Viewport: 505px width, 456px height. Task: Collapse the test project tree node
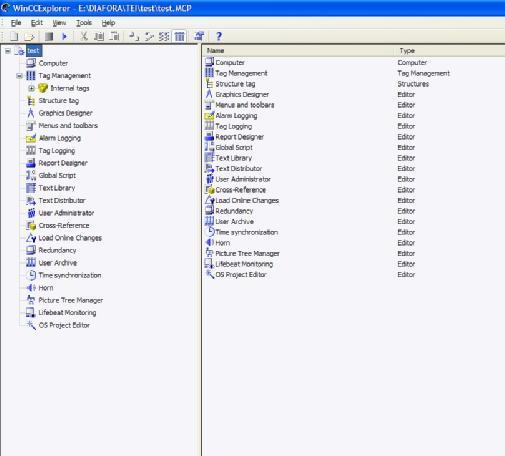coord(8,51)
